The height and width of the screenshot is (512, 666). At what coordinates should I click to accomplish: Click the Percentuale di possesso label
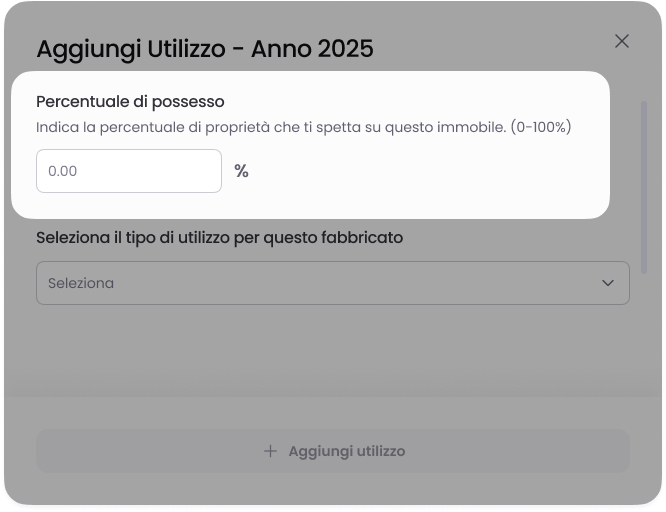[x=130, y=102]
